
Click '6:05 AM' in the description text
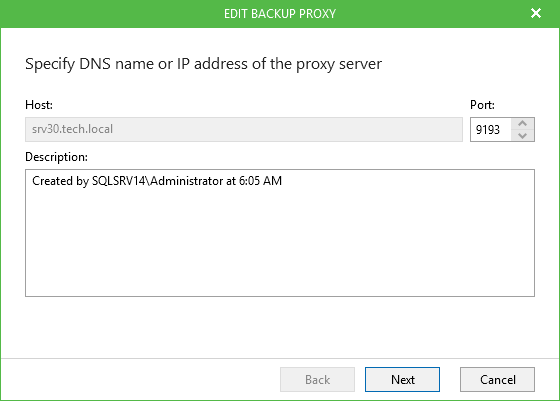[x=260, y=181]
